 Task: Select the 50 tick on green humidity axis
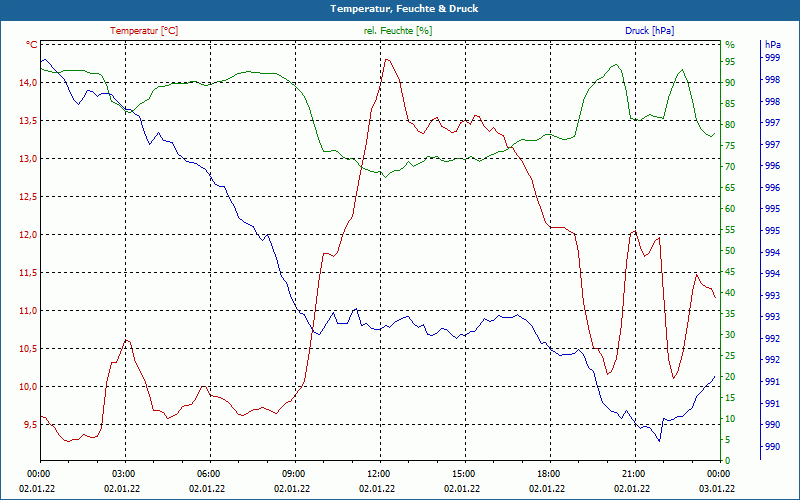(x=730, y=251)
